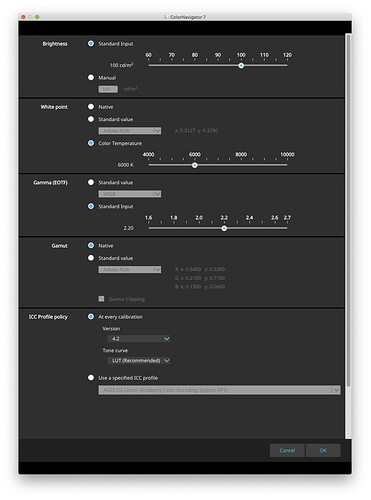Click the Manual brightness value input field
This screenshot has height=500, width=371.
(x=108, y=89)
